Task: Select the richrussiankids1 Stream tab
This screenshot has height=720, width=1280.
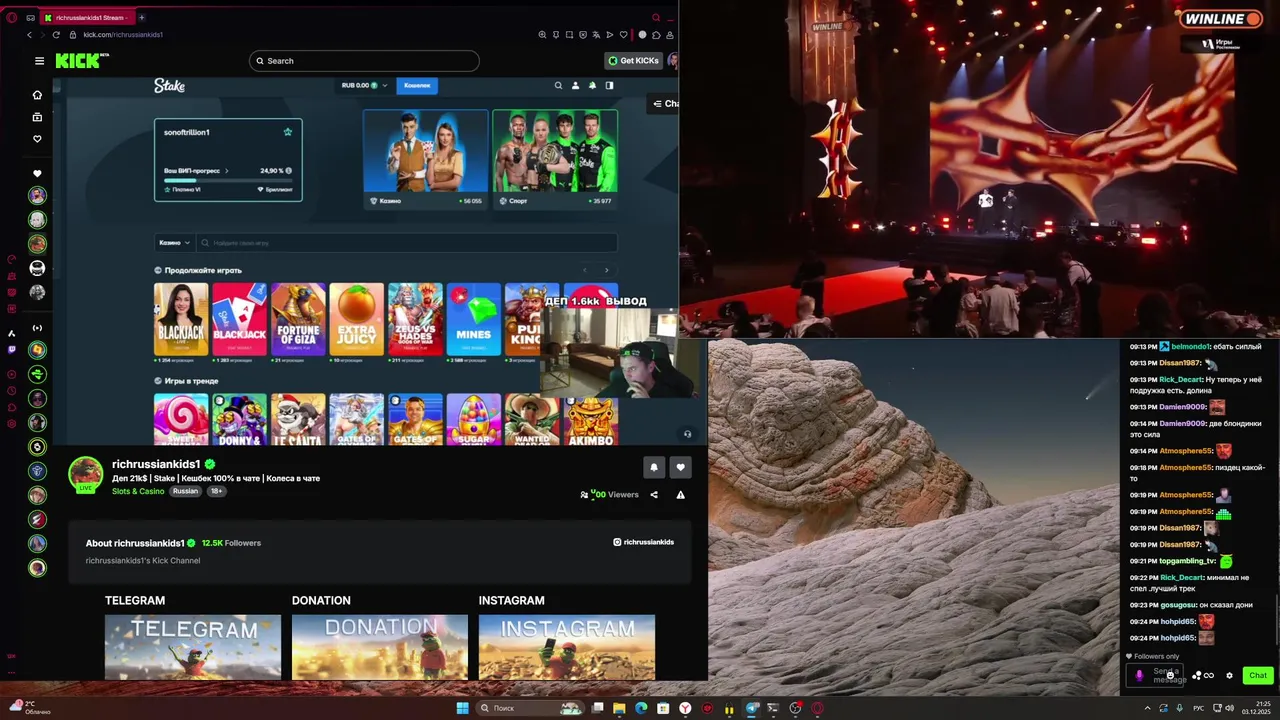Action: (86, 17)
